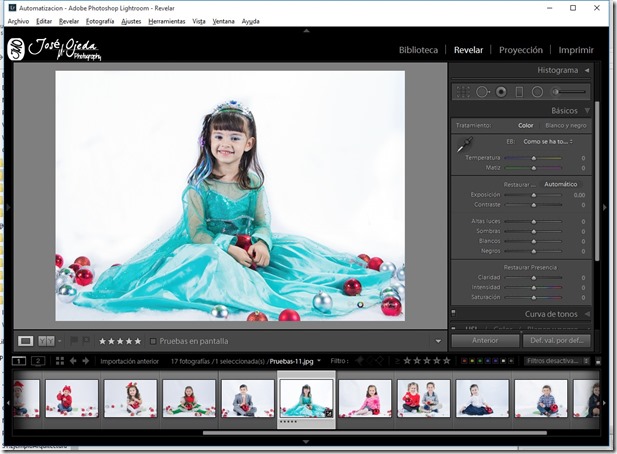Go forward with the right arrow
The image size is (617, 454).
[86, 361]
